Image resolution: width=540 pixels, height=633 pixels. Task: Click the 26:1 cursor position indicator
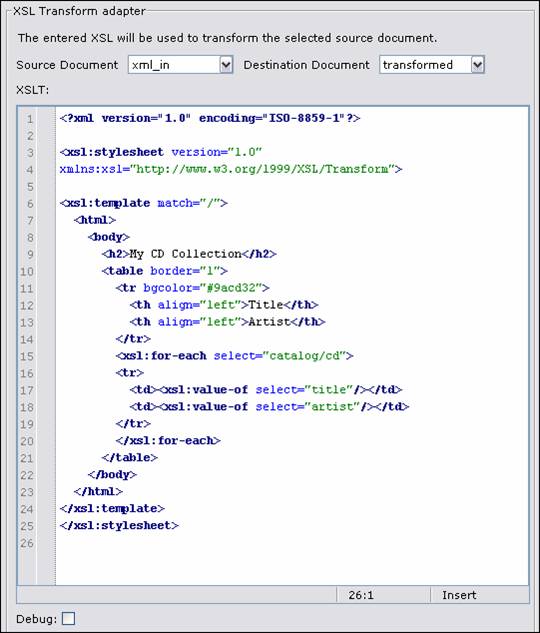coord(361,595)
